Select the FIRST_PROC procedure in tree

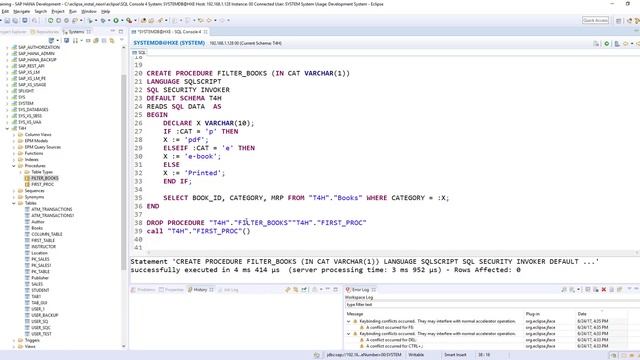(42, 184)
